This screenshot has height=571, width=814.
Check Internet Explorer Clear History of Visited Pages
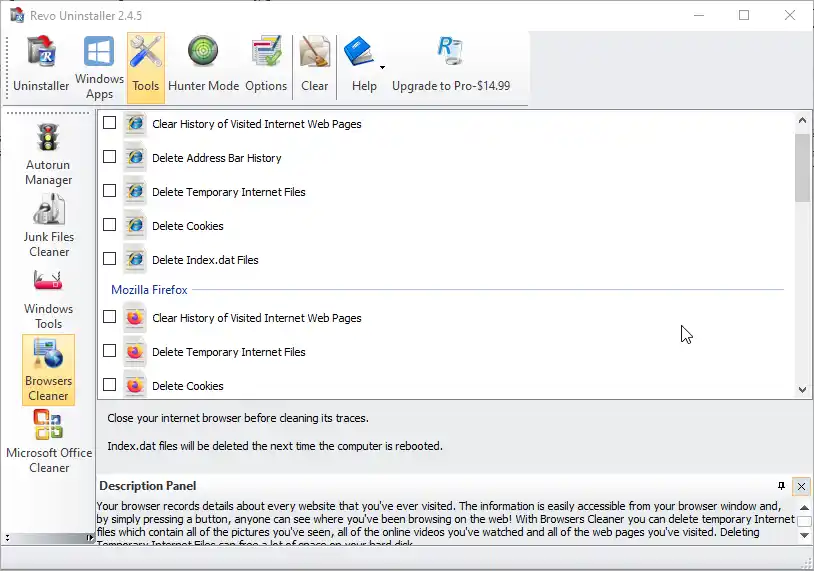click(x=110, y=123)
